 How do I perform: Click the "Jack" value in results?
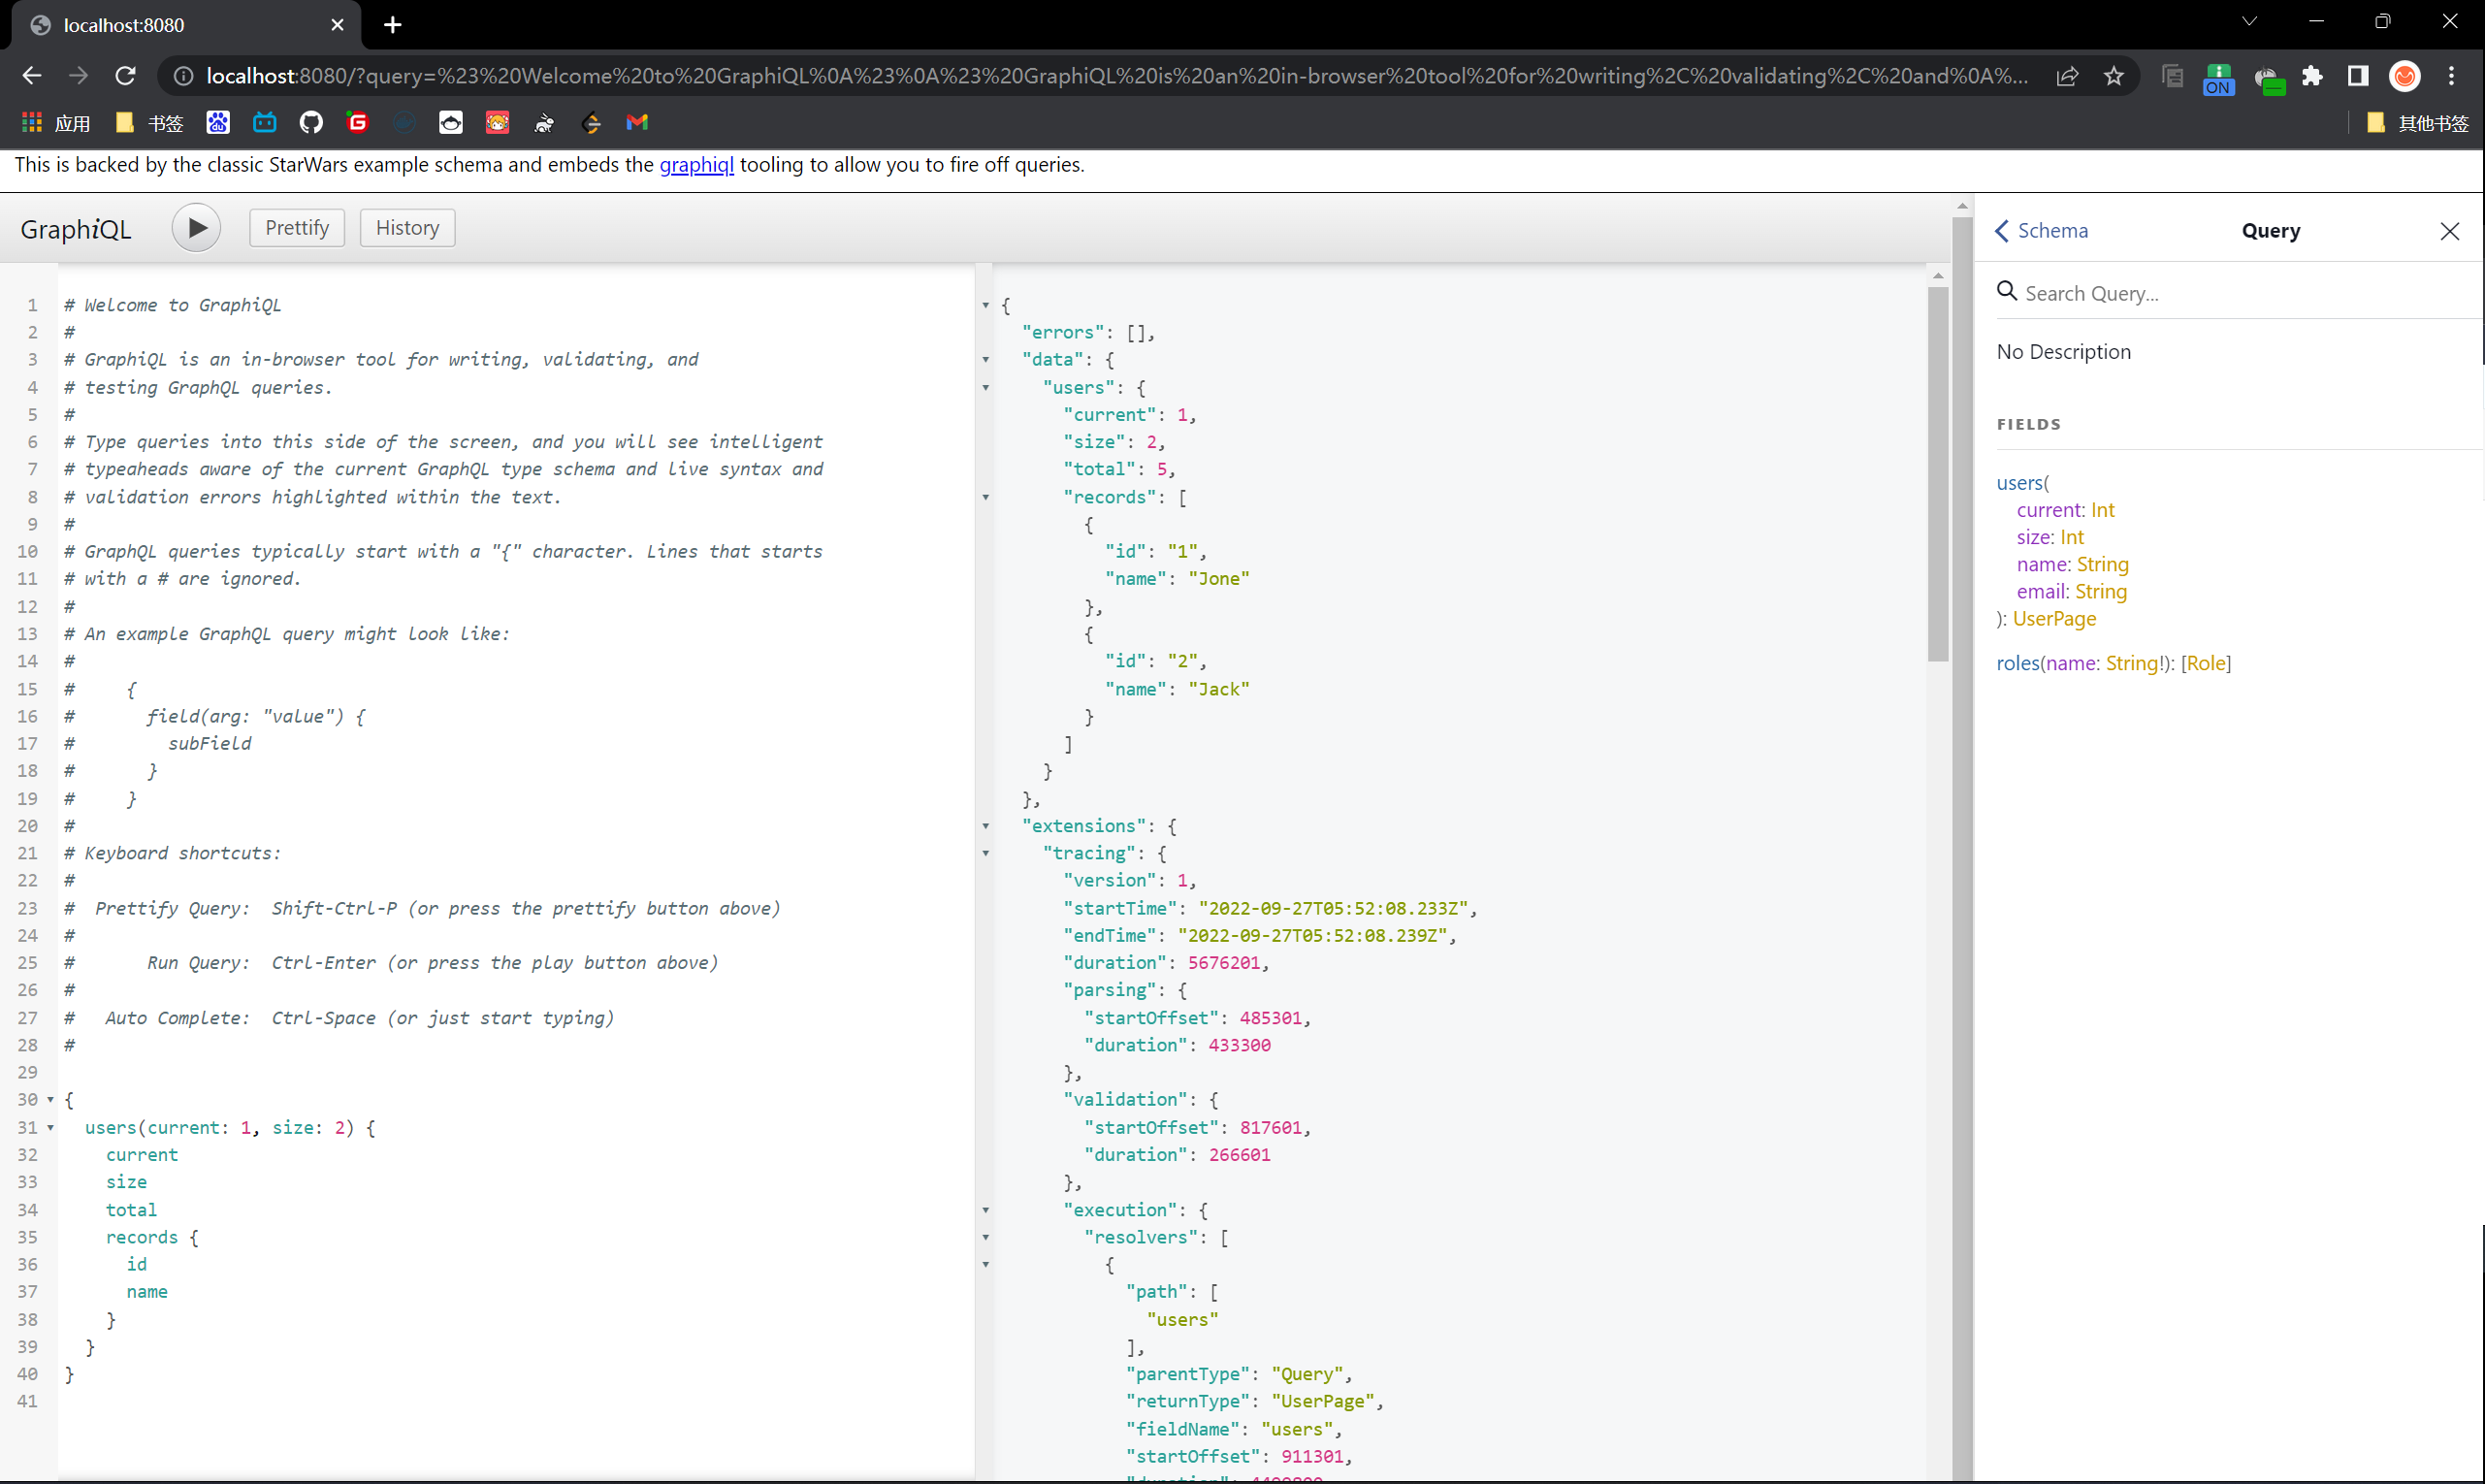(1219, 689)
